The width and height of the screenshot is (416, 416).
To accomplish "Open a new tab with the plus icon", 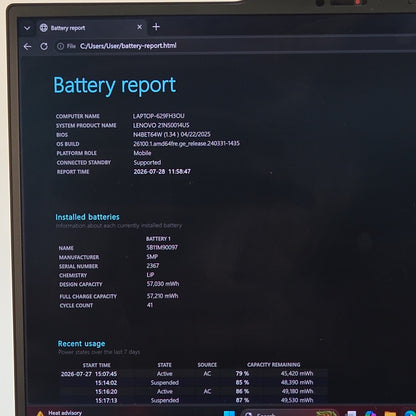I will tap(156, 27).
